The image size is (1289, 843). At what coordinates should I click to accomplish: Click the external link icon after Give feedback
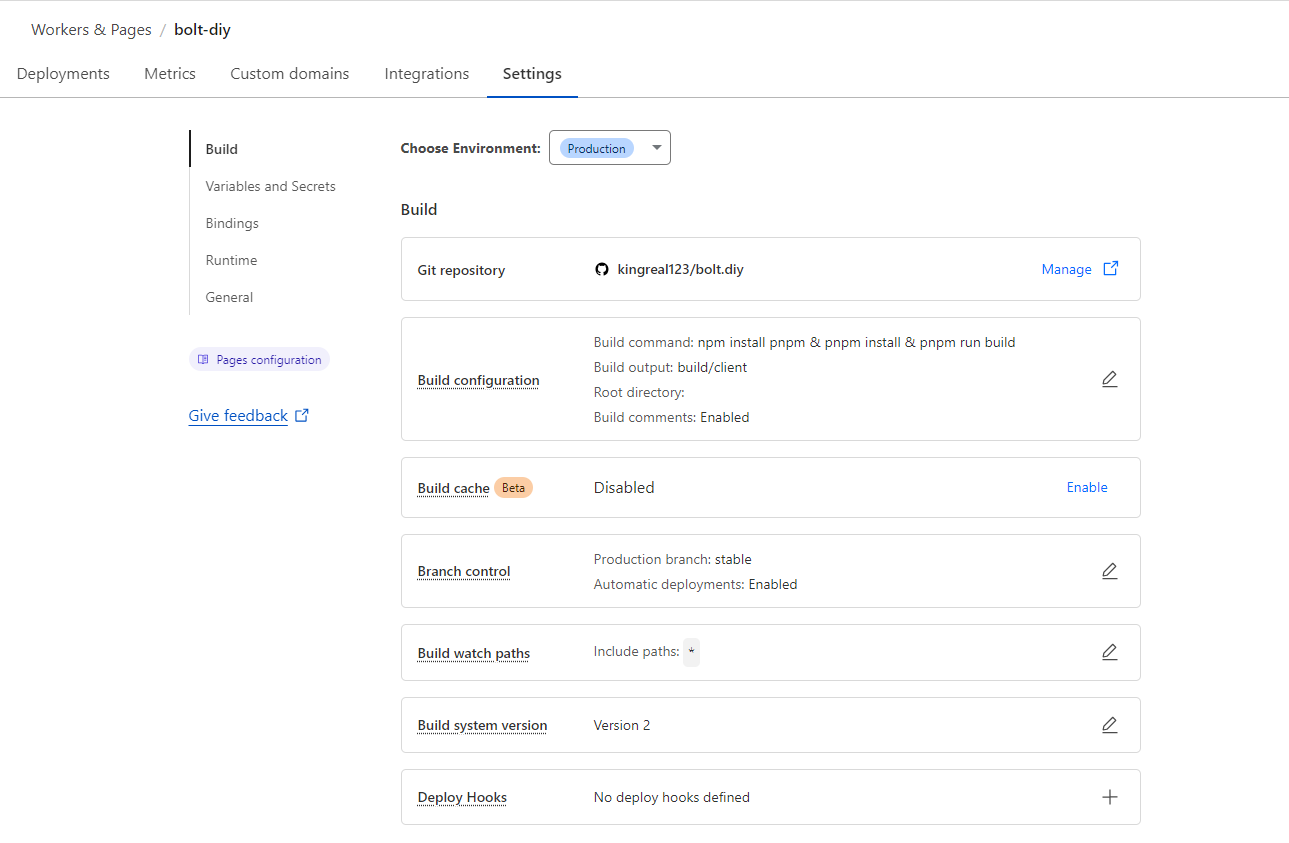[302, 415]
